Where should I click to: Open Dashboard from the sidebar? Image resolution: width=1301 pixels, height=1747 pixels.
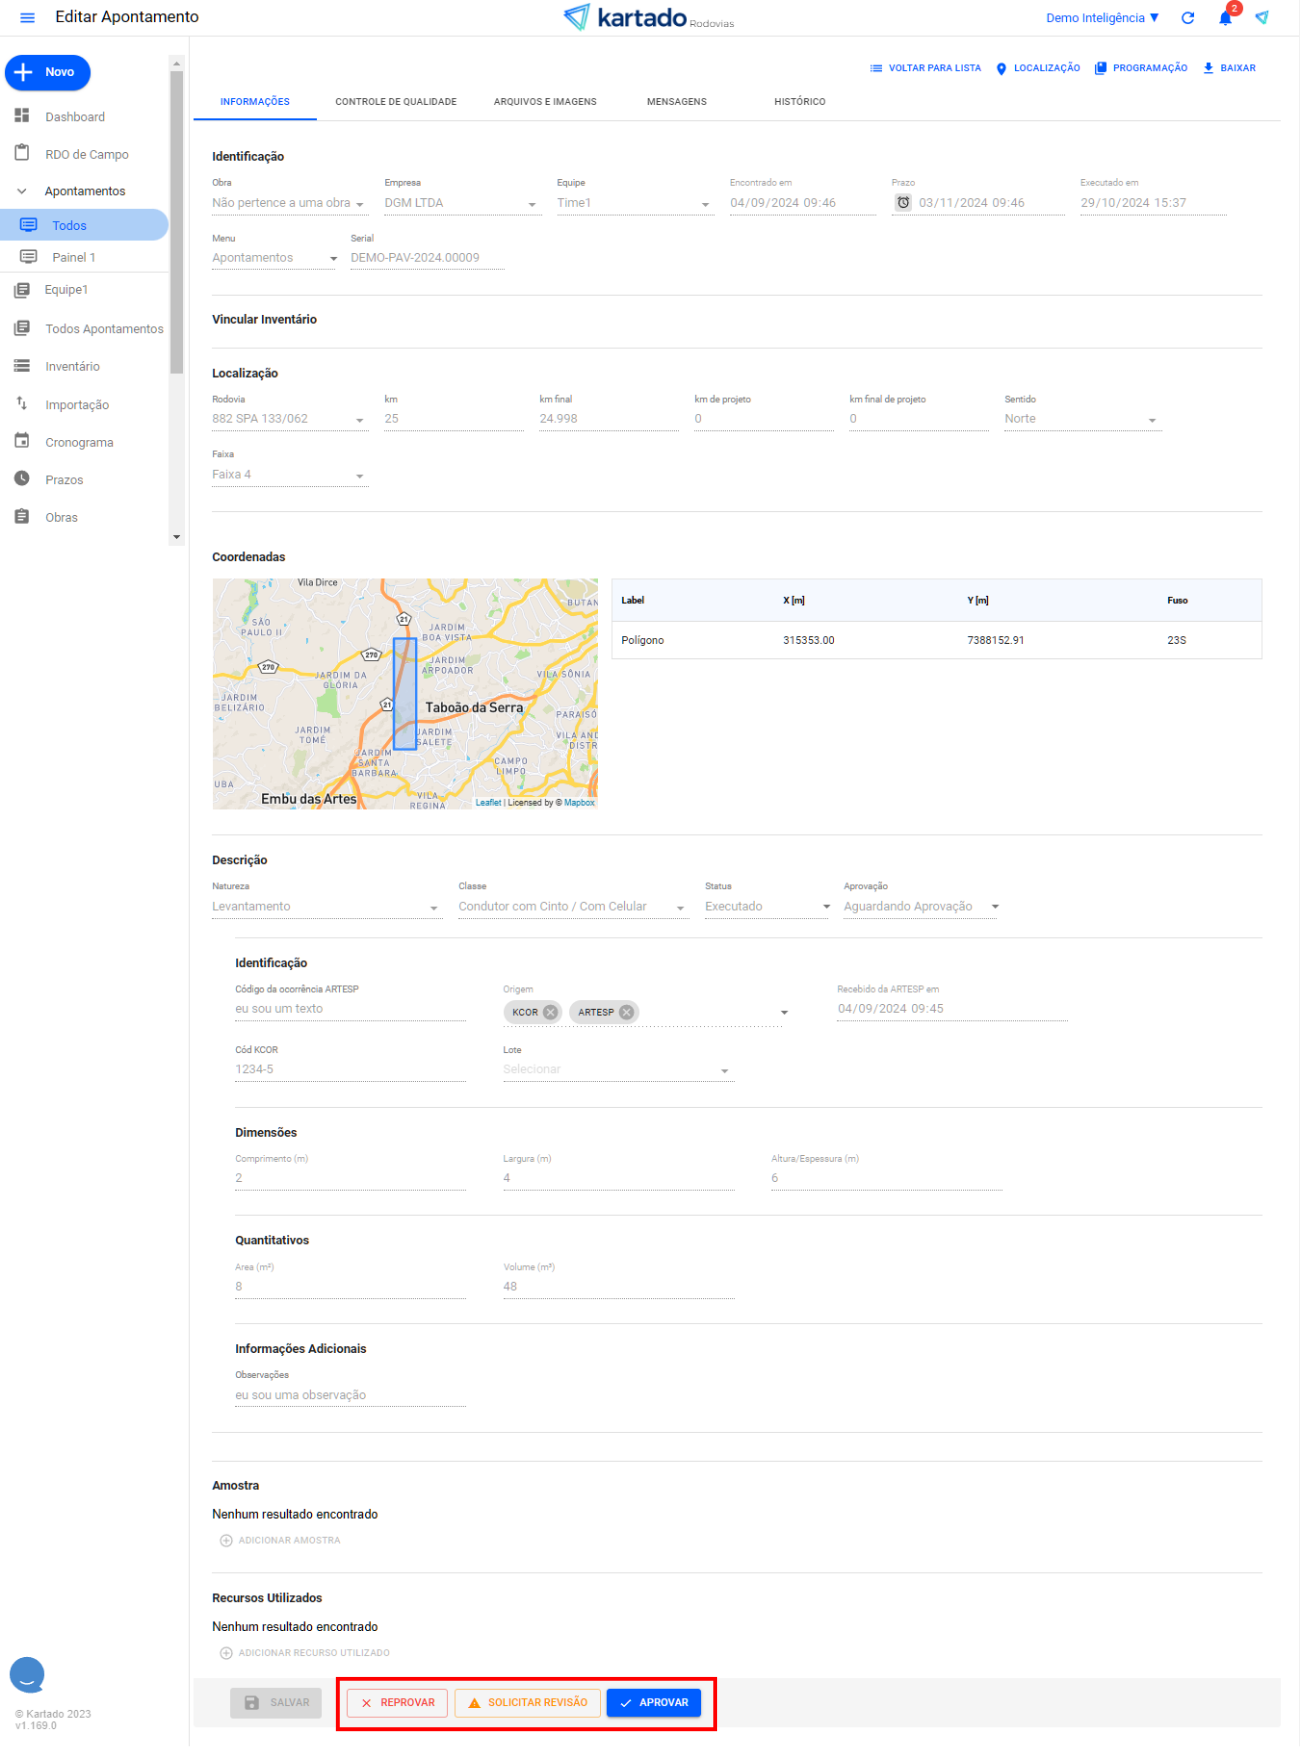coord(74,117)
